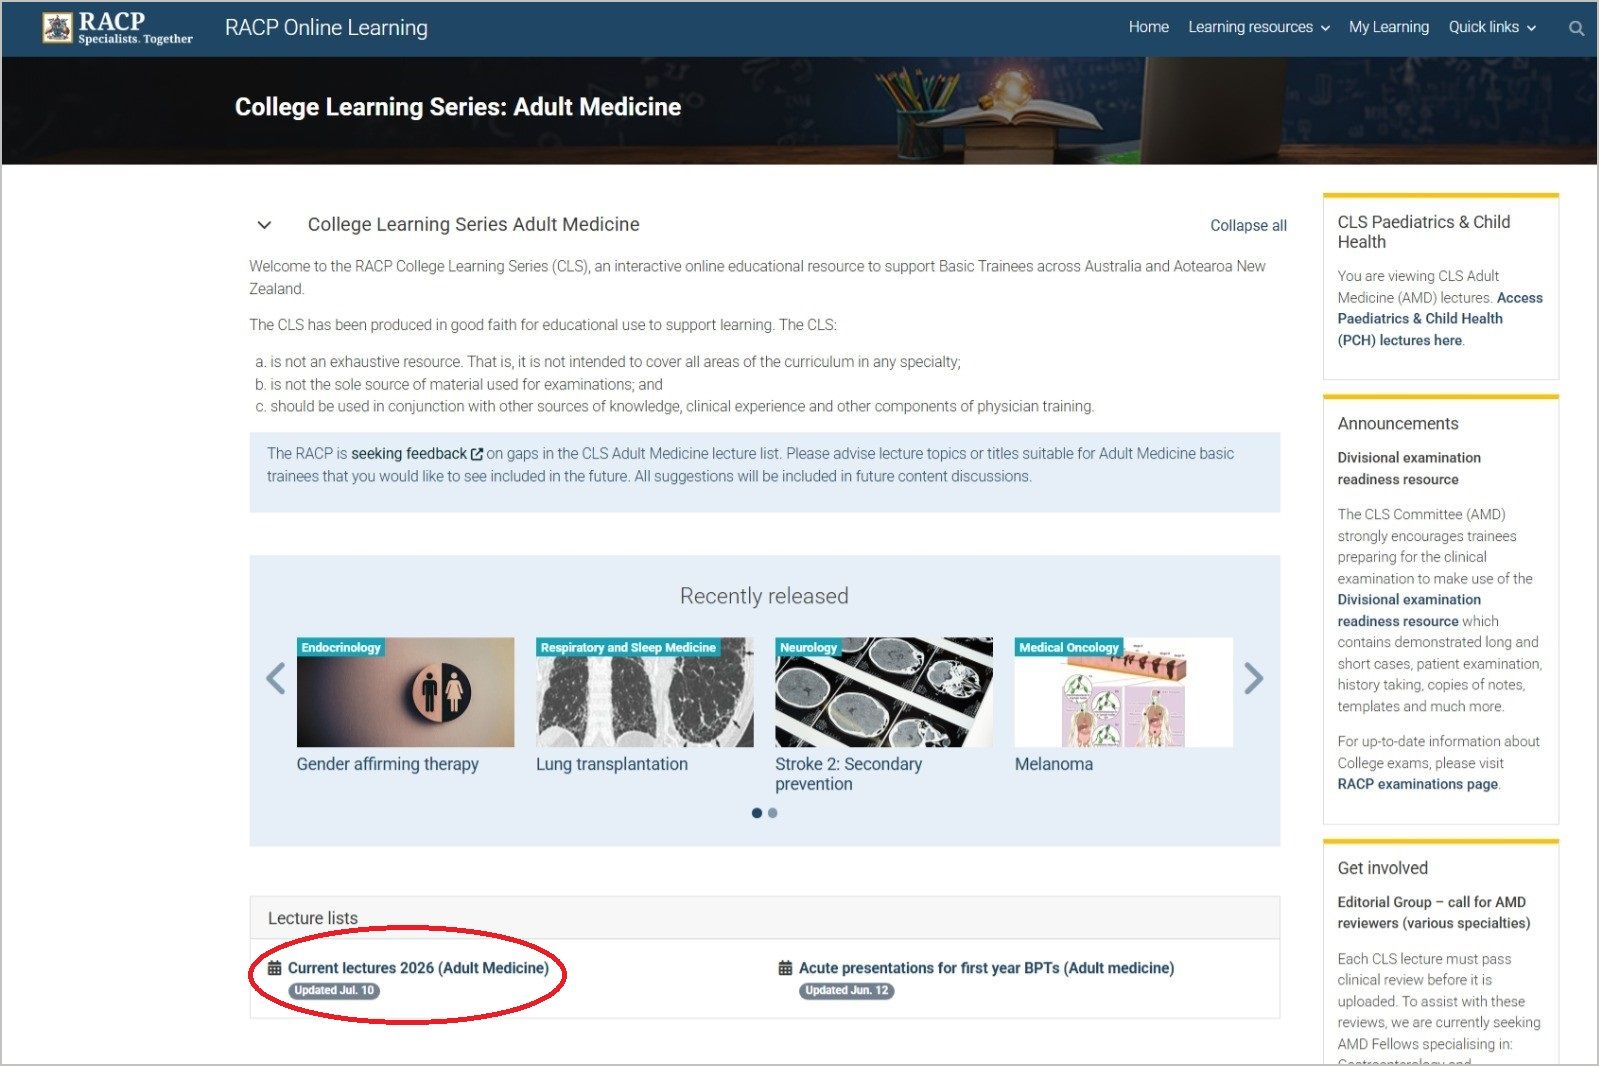Click Melanoma lecture title

[1054, 764]
